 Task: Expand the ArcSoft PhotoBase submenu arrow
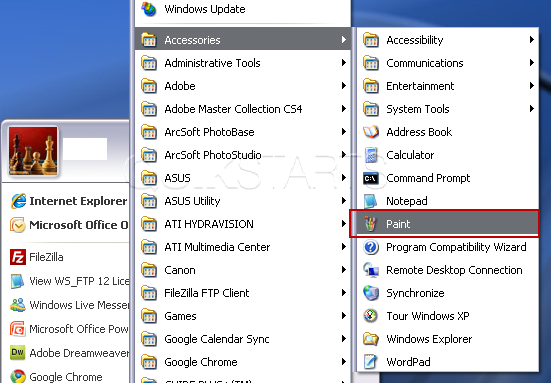[x=344, y=132]
